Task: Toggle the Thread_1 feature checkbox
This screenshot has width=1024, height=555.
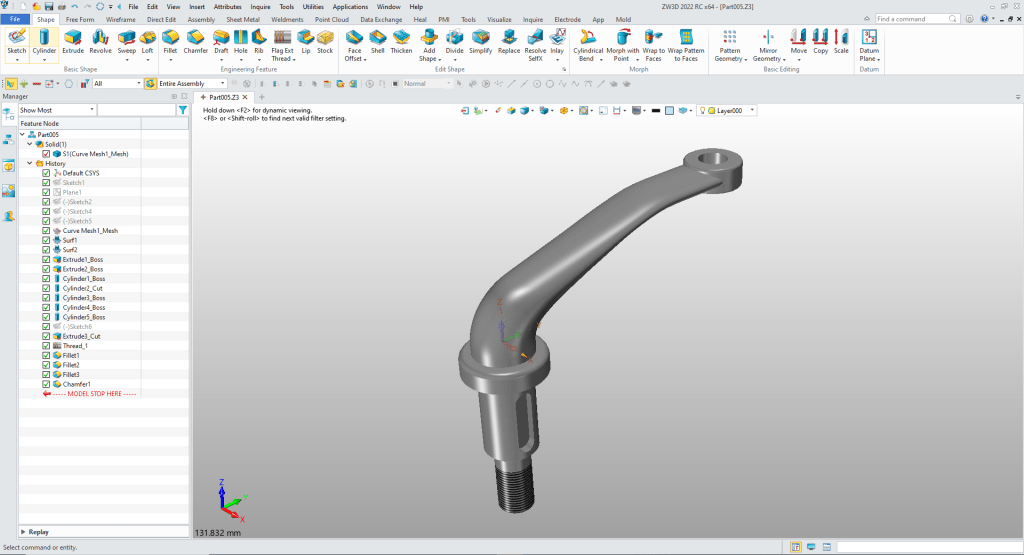Action: tap(46, 346)
